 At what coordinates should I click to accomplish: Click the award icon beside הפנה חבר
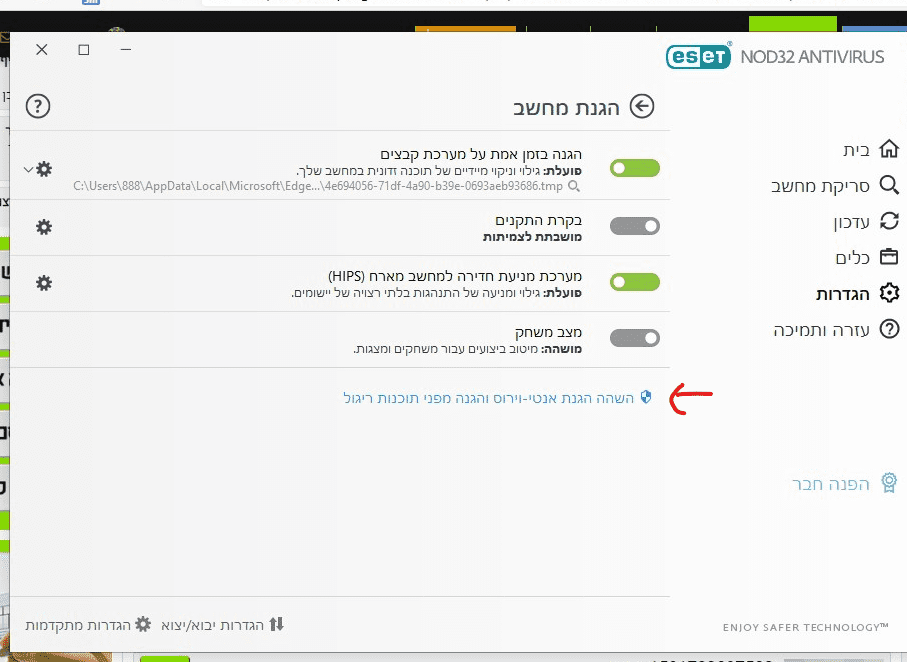[889, 483]
